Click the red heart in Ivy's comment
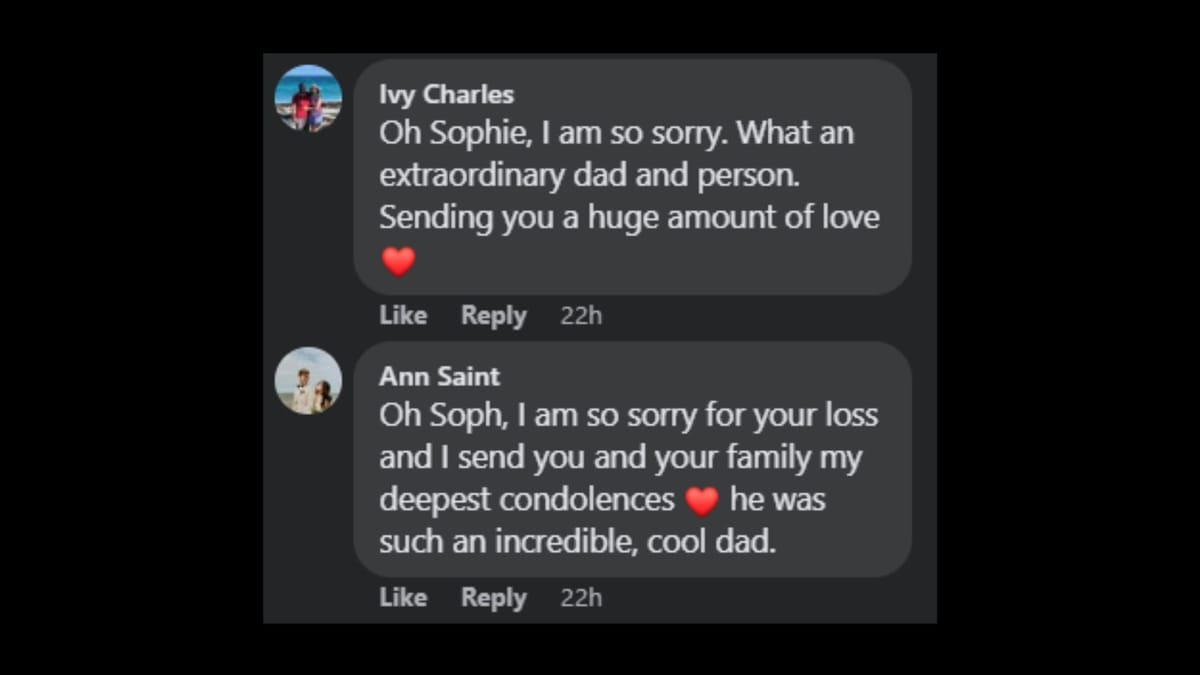Screen dimensions: 1200x675 pyautogui.click(x=398, y=262)
